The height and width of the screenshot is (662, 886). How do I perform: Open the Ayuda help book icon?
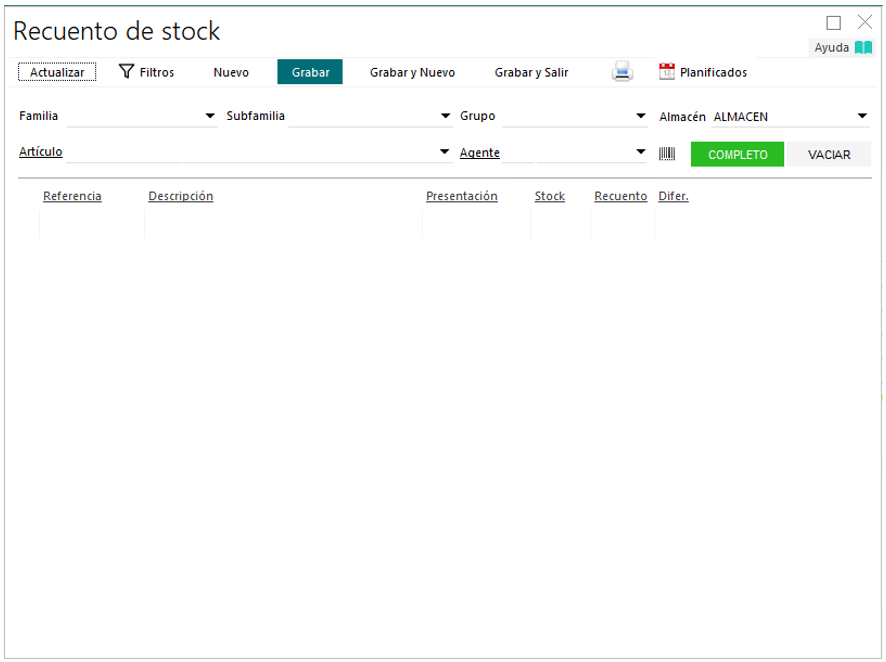(863, 47)
